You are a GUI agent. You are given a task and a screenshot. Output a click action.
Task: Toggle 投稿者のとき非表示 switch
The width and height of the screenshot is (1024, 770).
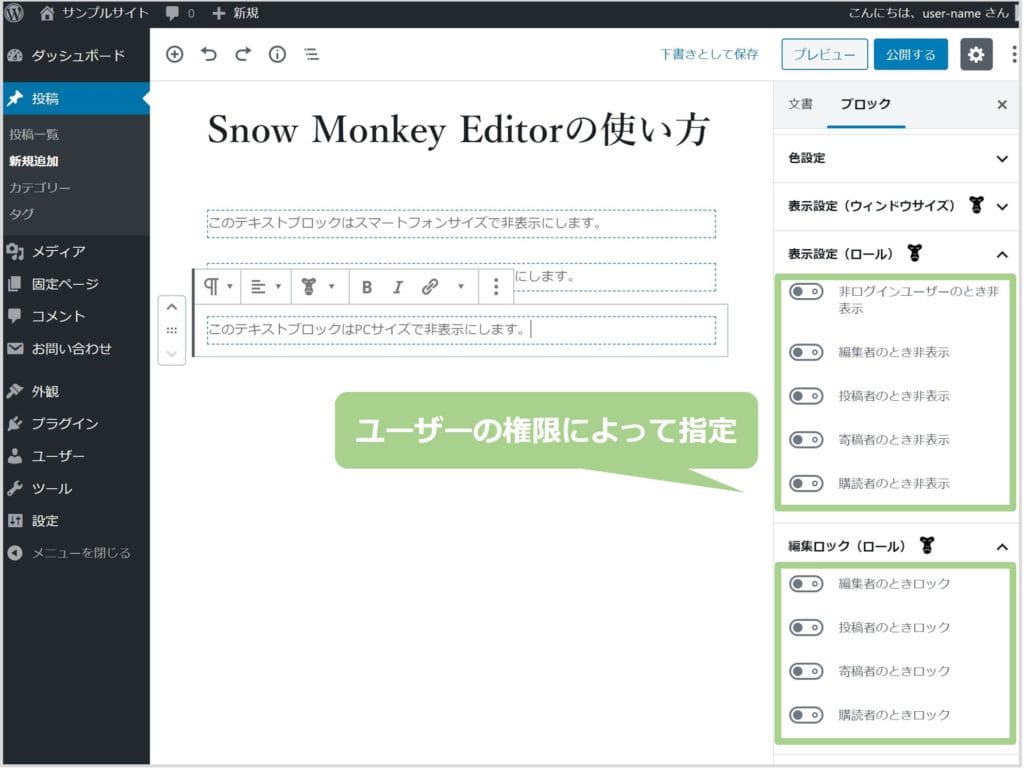(807, 396)
